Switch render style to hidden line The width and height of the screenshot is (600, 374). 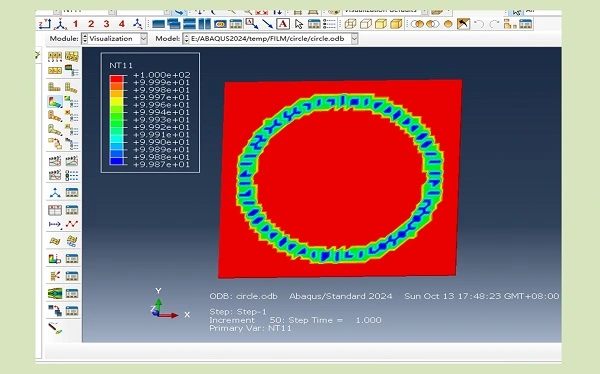click(x=365, y=24)
